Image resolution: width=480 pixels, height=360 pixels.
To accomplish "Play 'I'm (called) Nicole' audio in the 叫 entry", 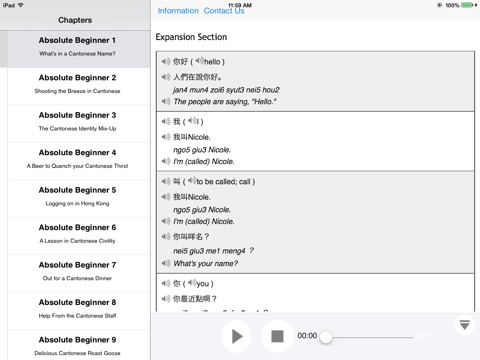I will point(166,221).
